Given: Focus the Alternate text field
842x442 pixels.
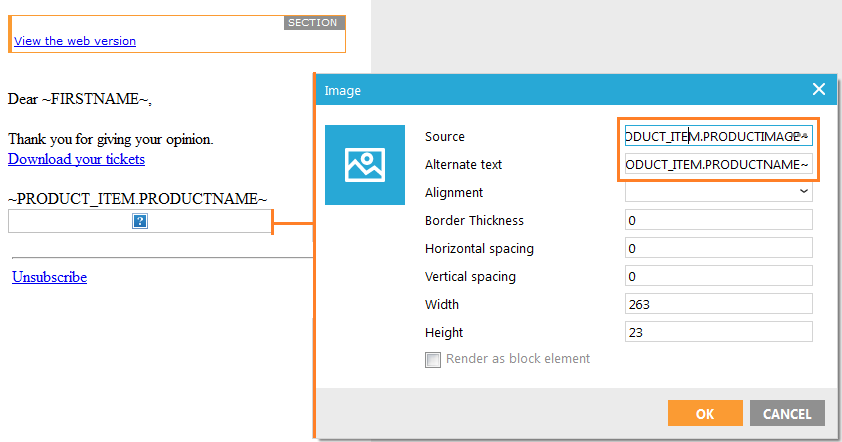Looking at the screenshot, I should pos(717,164).
